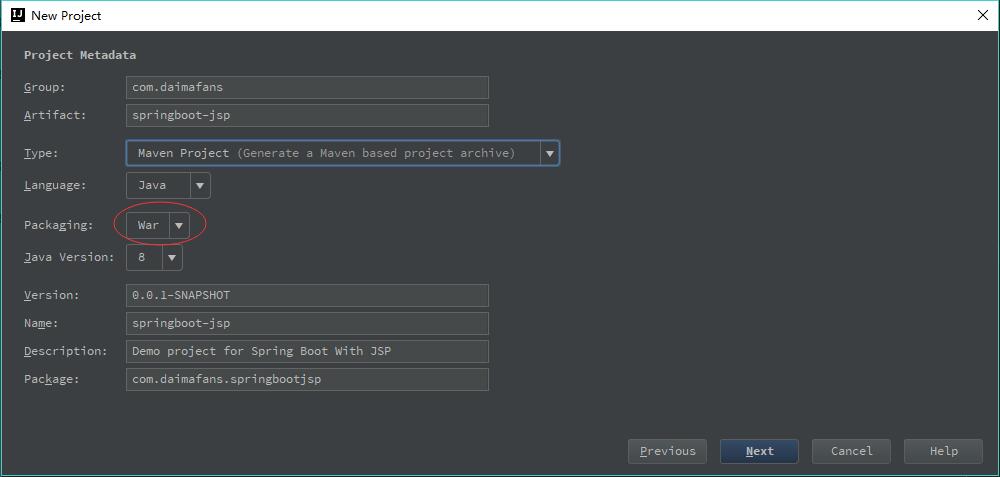The width and height of the screenshot is (1000, 477).
Task: Select the Maven Project type combo box
Action: coord(332,153)
